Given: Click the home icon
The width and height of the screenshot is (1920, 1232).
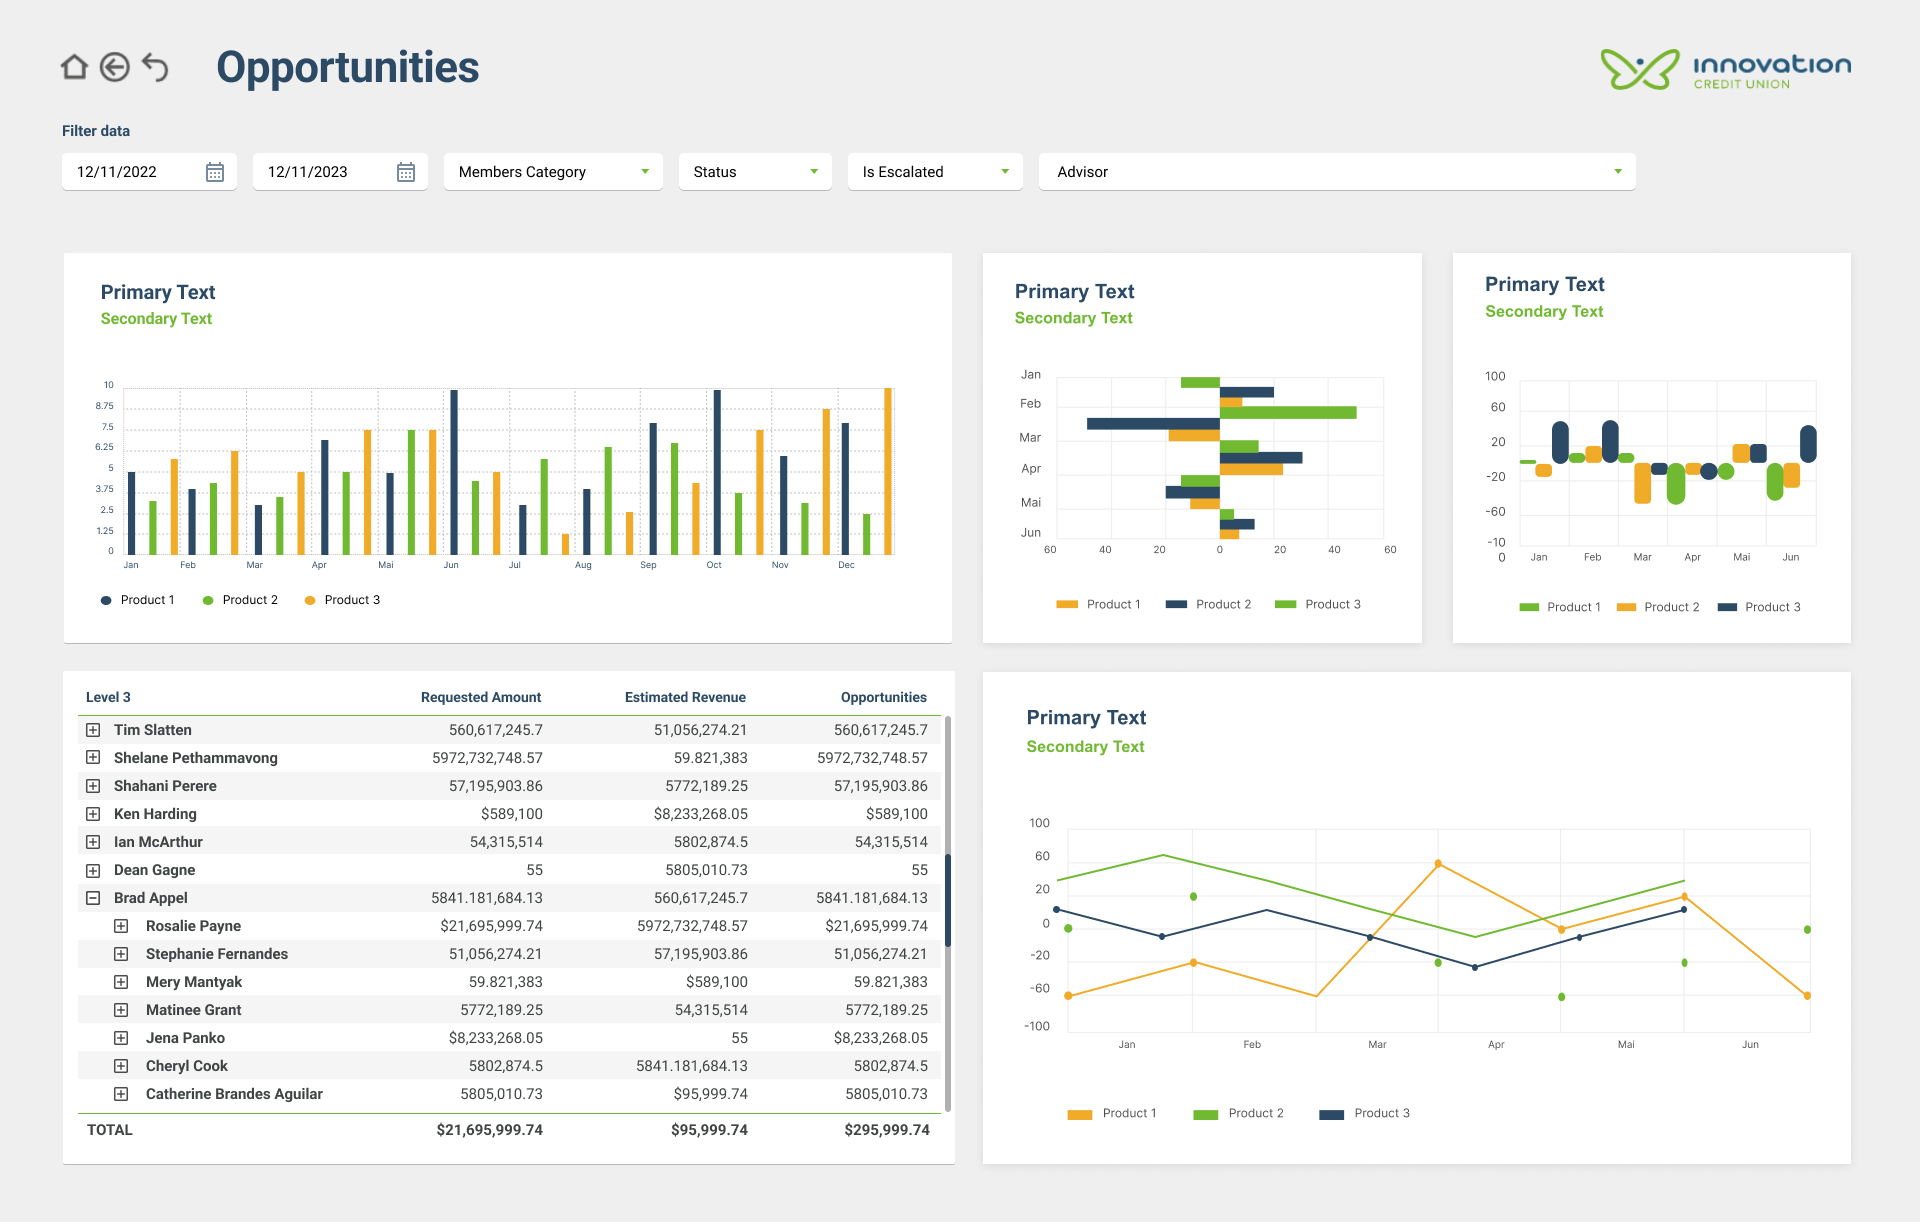Looking at the screenshot, I should (74, 67).
